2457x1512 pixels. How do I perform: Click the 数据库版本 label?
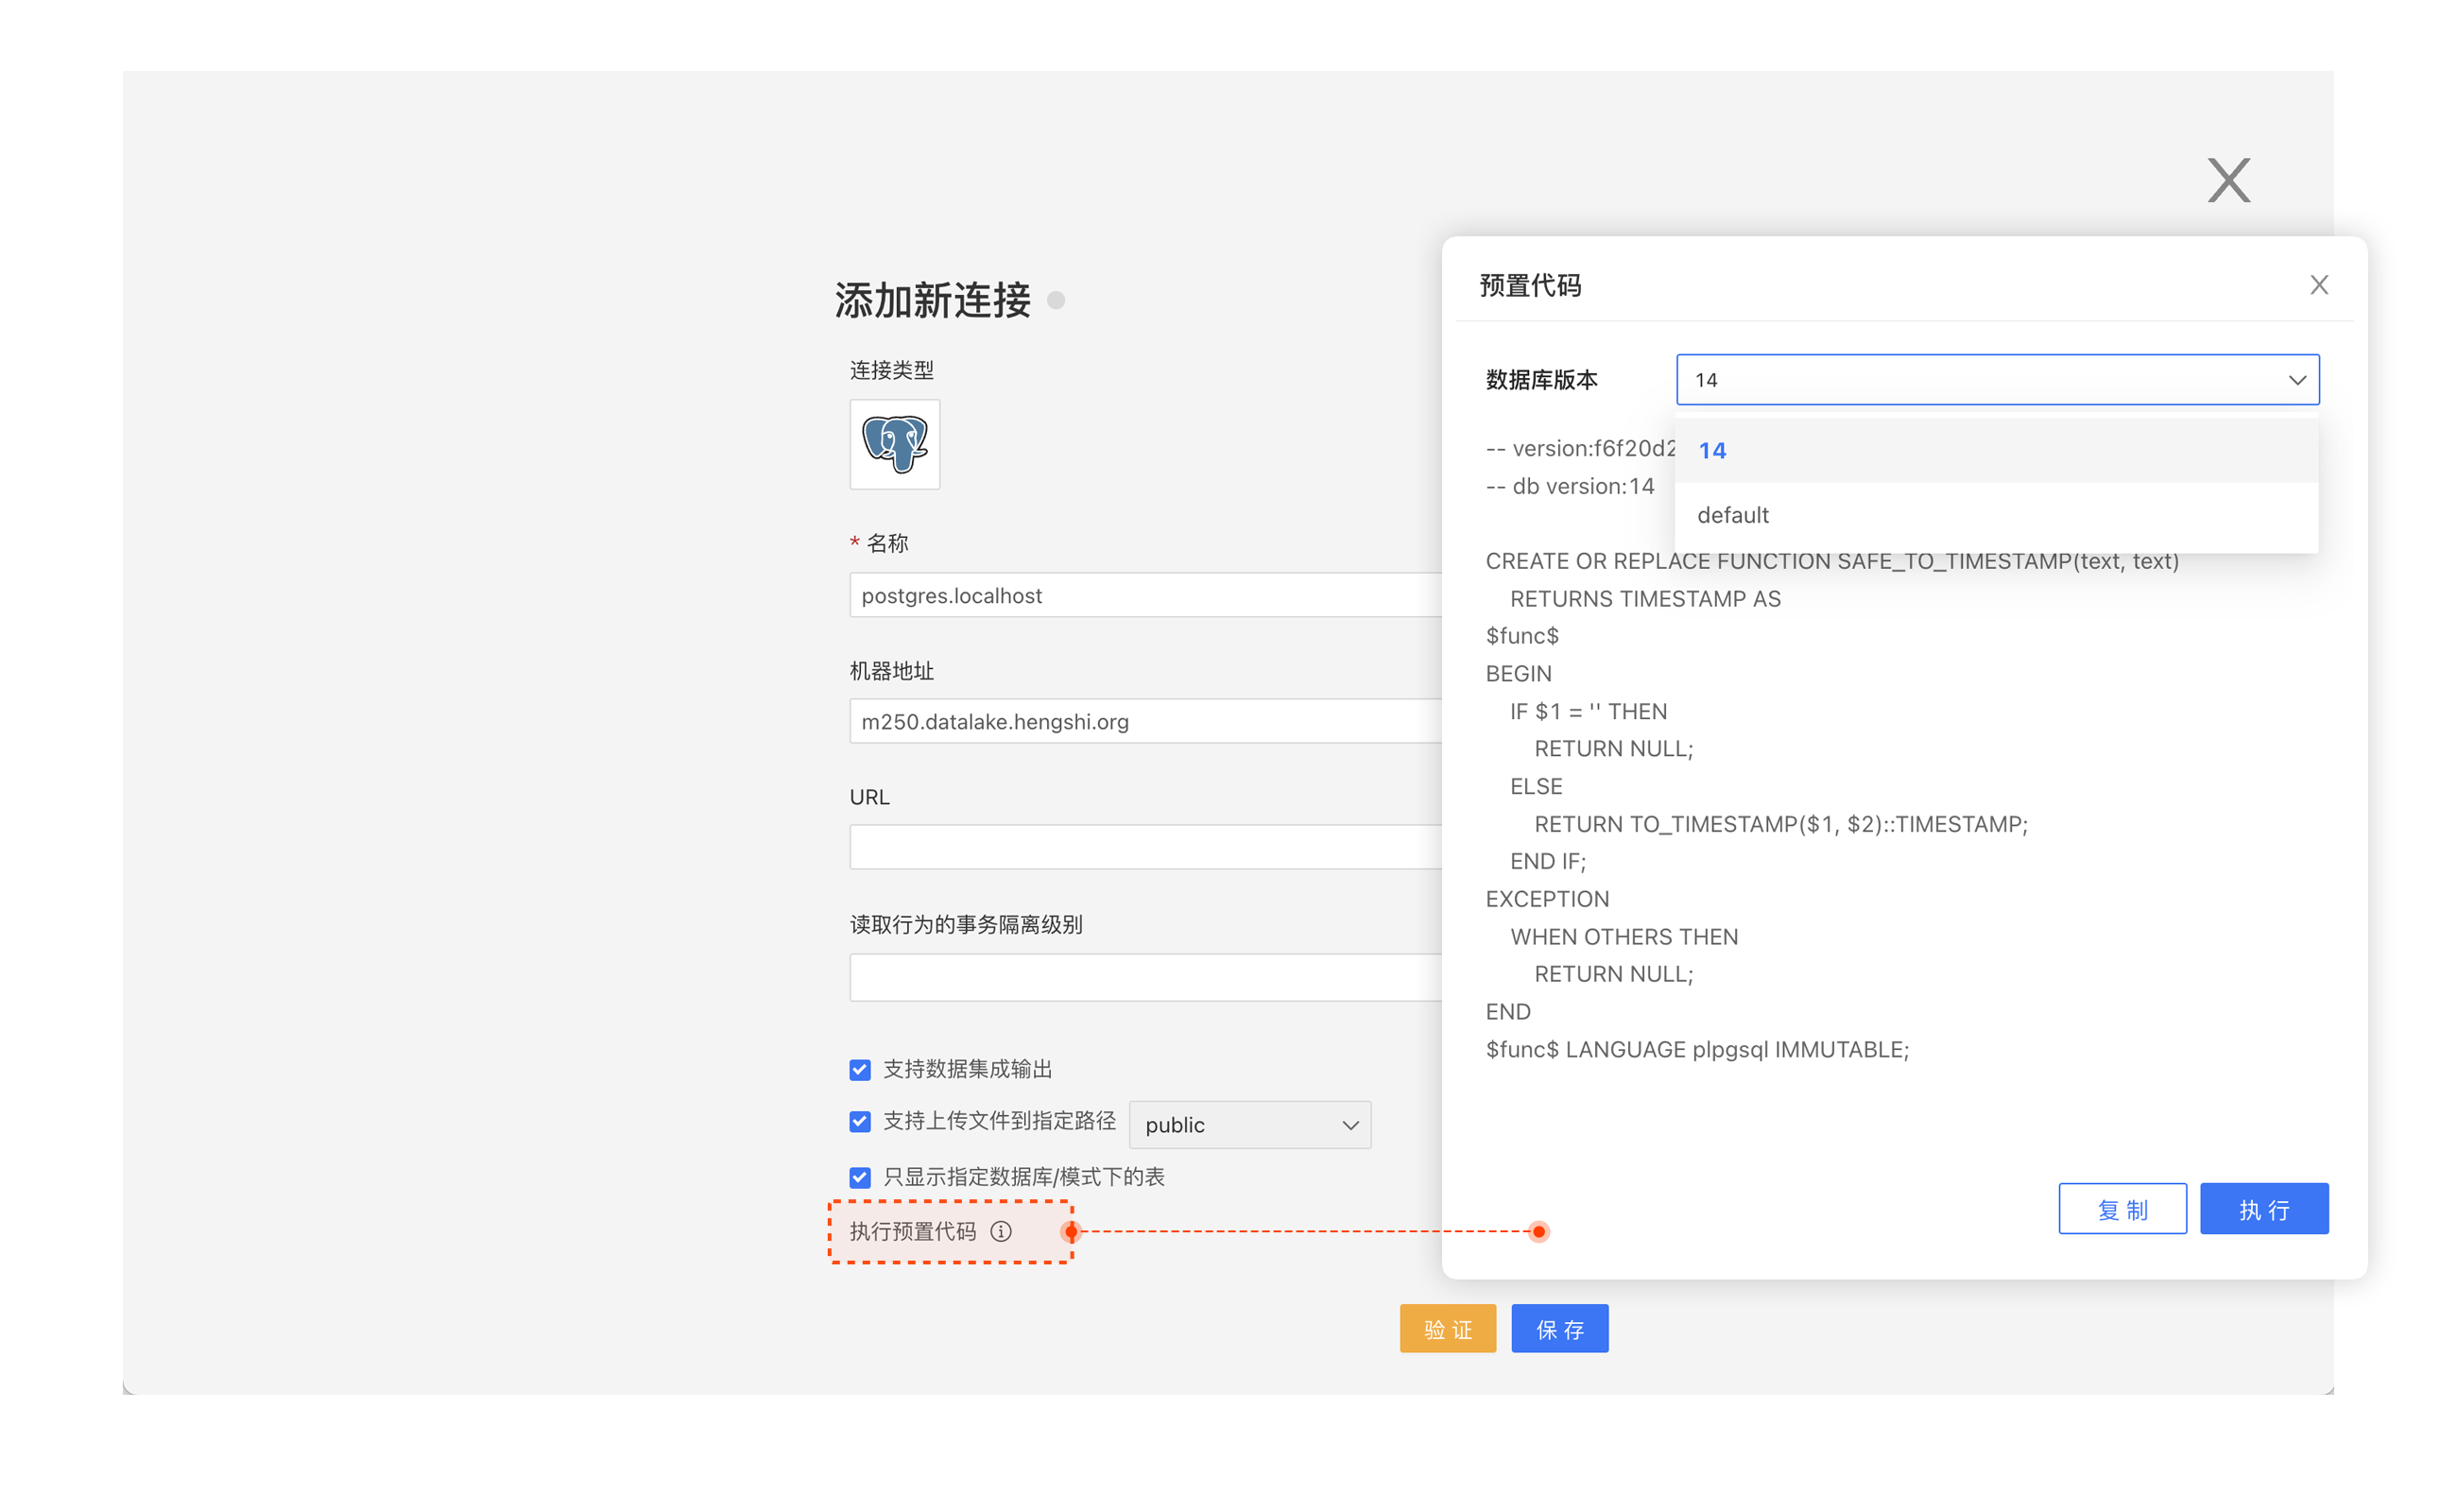click(1541, 380)
